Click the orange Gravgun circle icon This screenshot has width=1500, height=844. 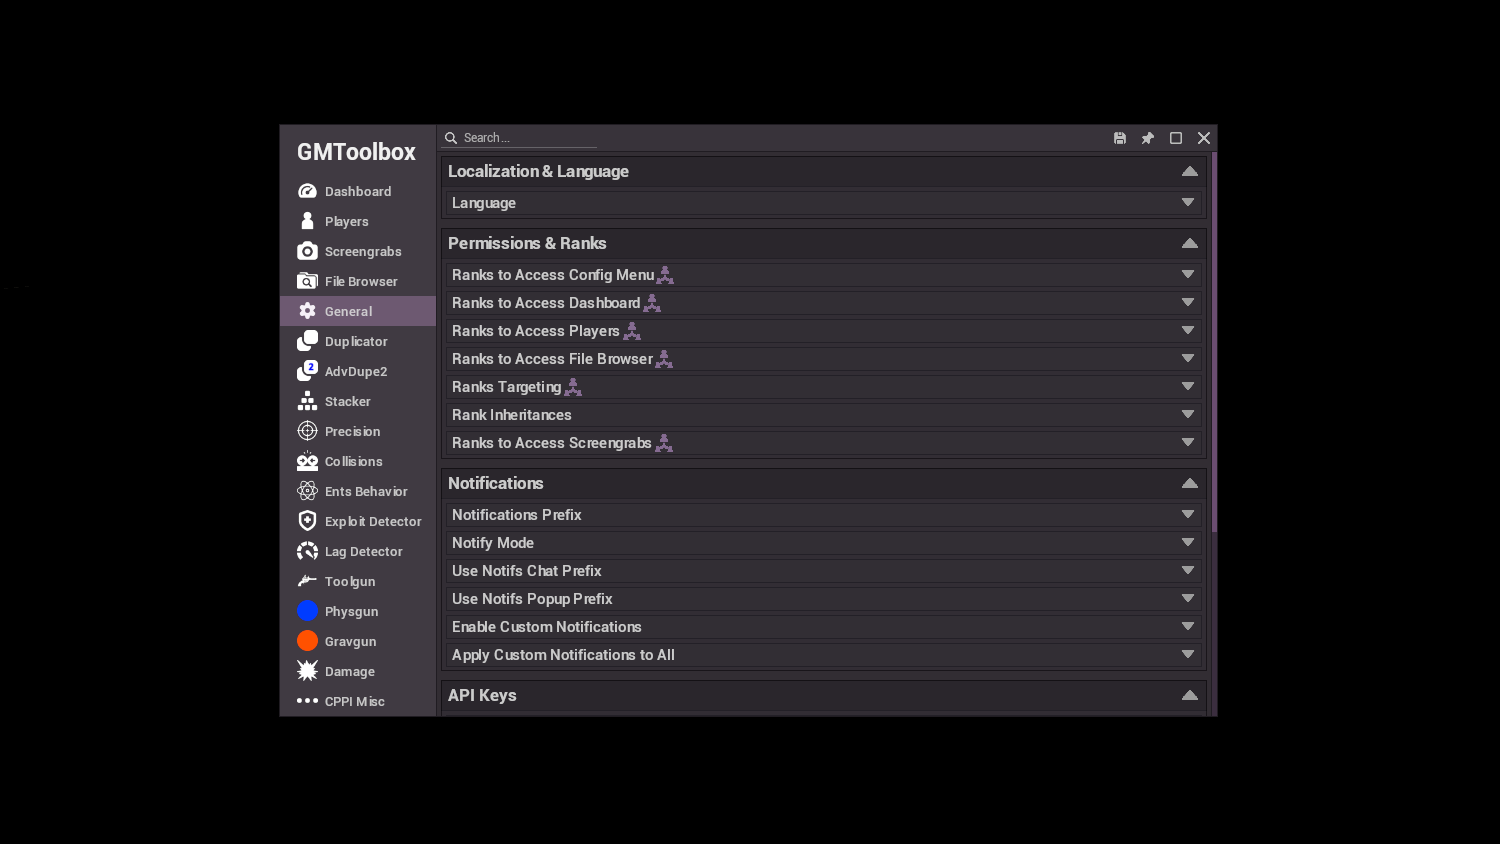(x=307, y=641)
